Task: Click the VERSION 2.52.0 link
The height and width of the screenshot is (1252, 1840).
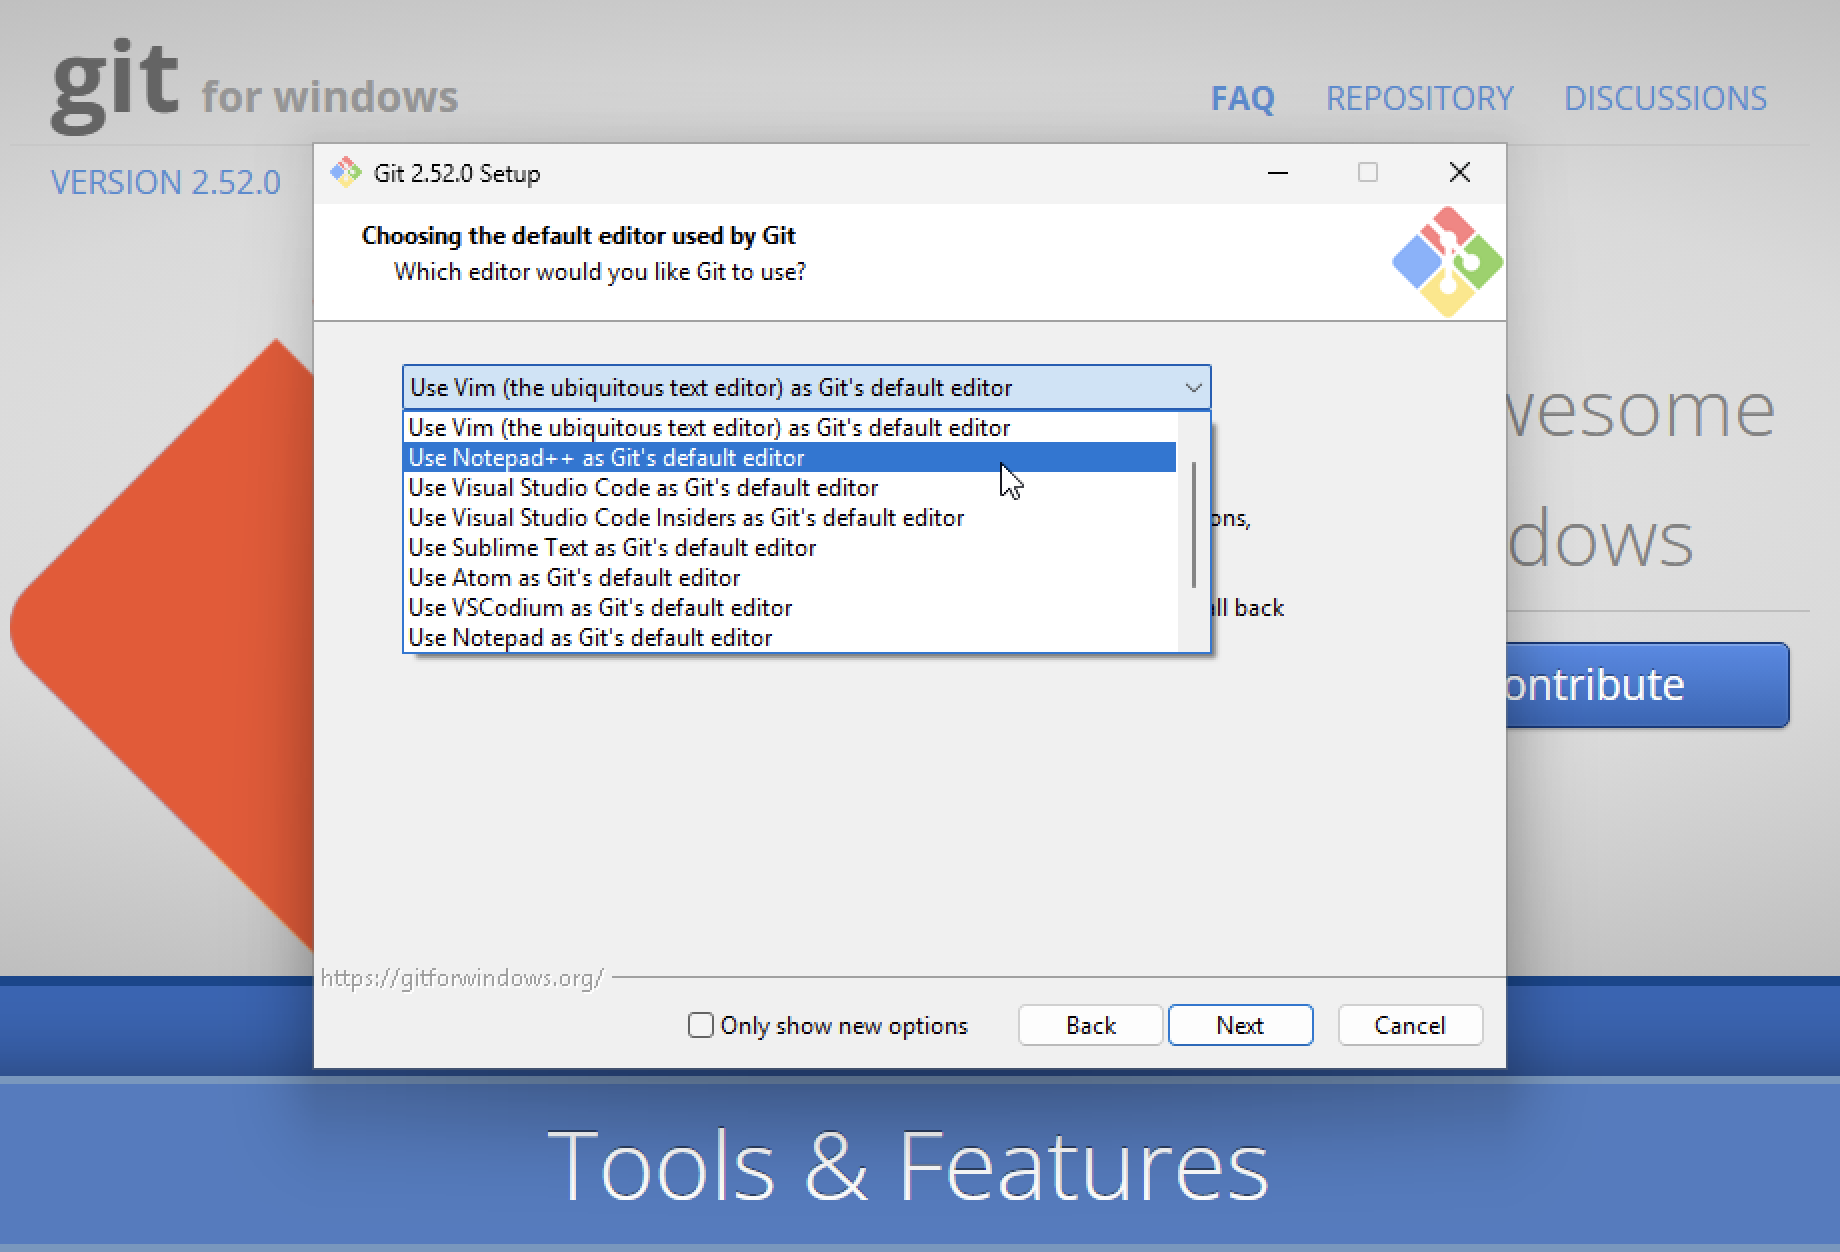Action: pos(166,182)
